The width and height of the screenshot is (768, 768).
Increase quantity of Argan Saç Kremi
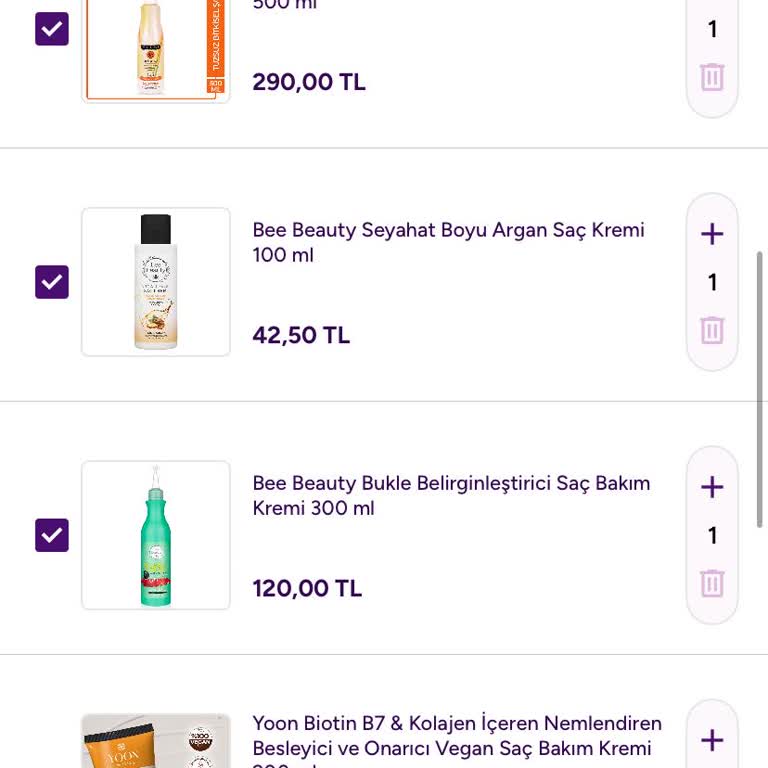(712, 234)
